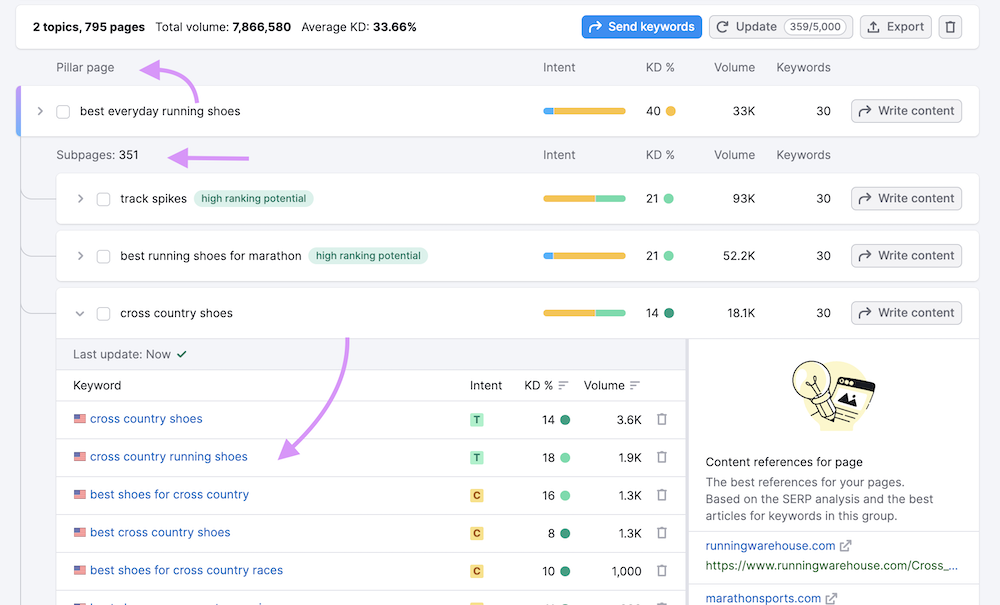This screenshot has width=1000, height=605.
Task: Click the delete icon beside 'best shoes for cross country'
Action: 661,495
